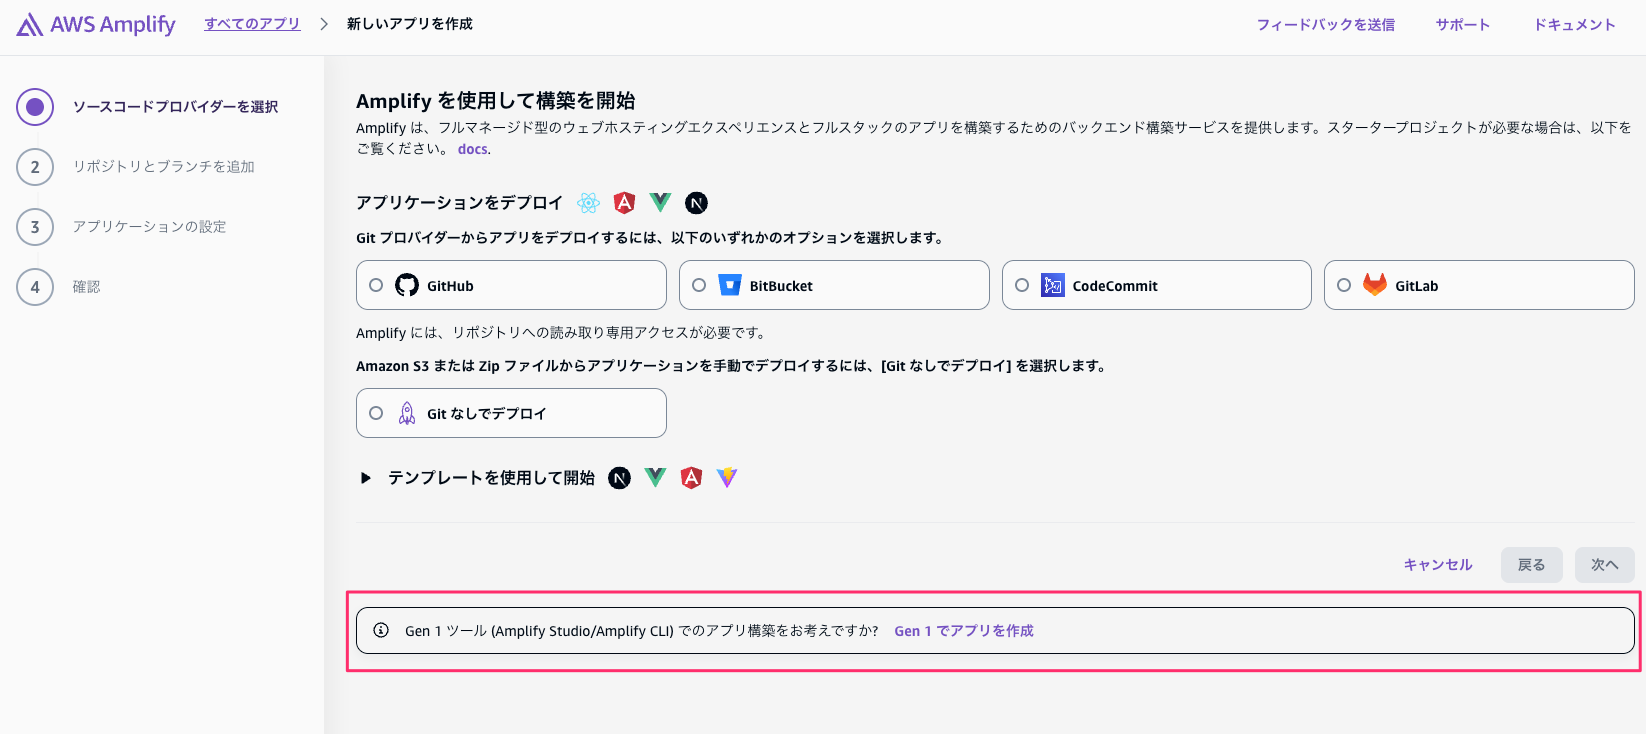Click the AWS Amplify logo icon

(30, 24)
